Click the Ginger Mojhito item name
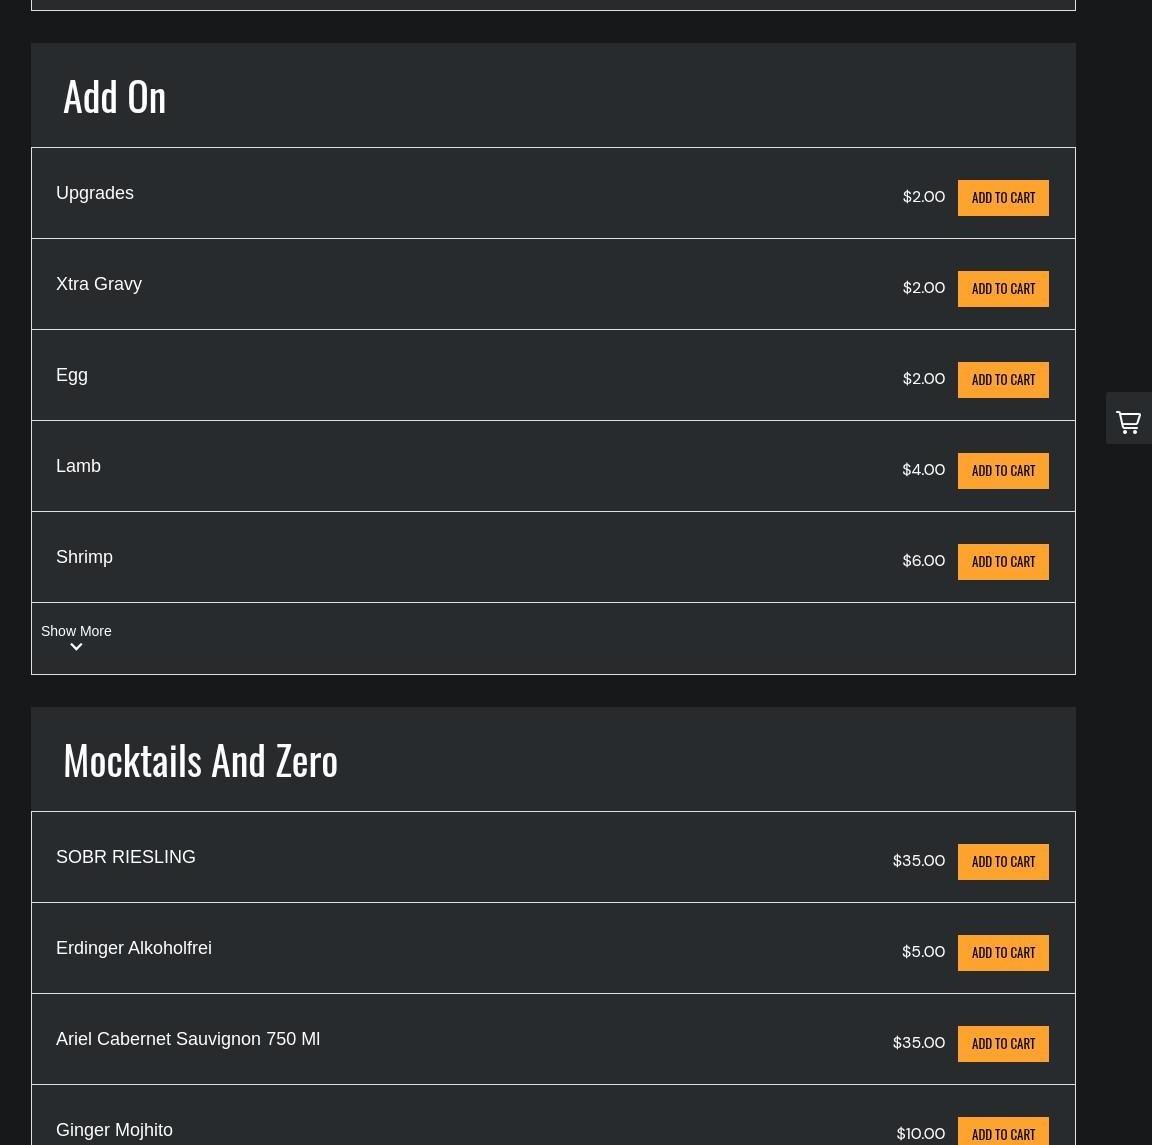 point(114,1130)
